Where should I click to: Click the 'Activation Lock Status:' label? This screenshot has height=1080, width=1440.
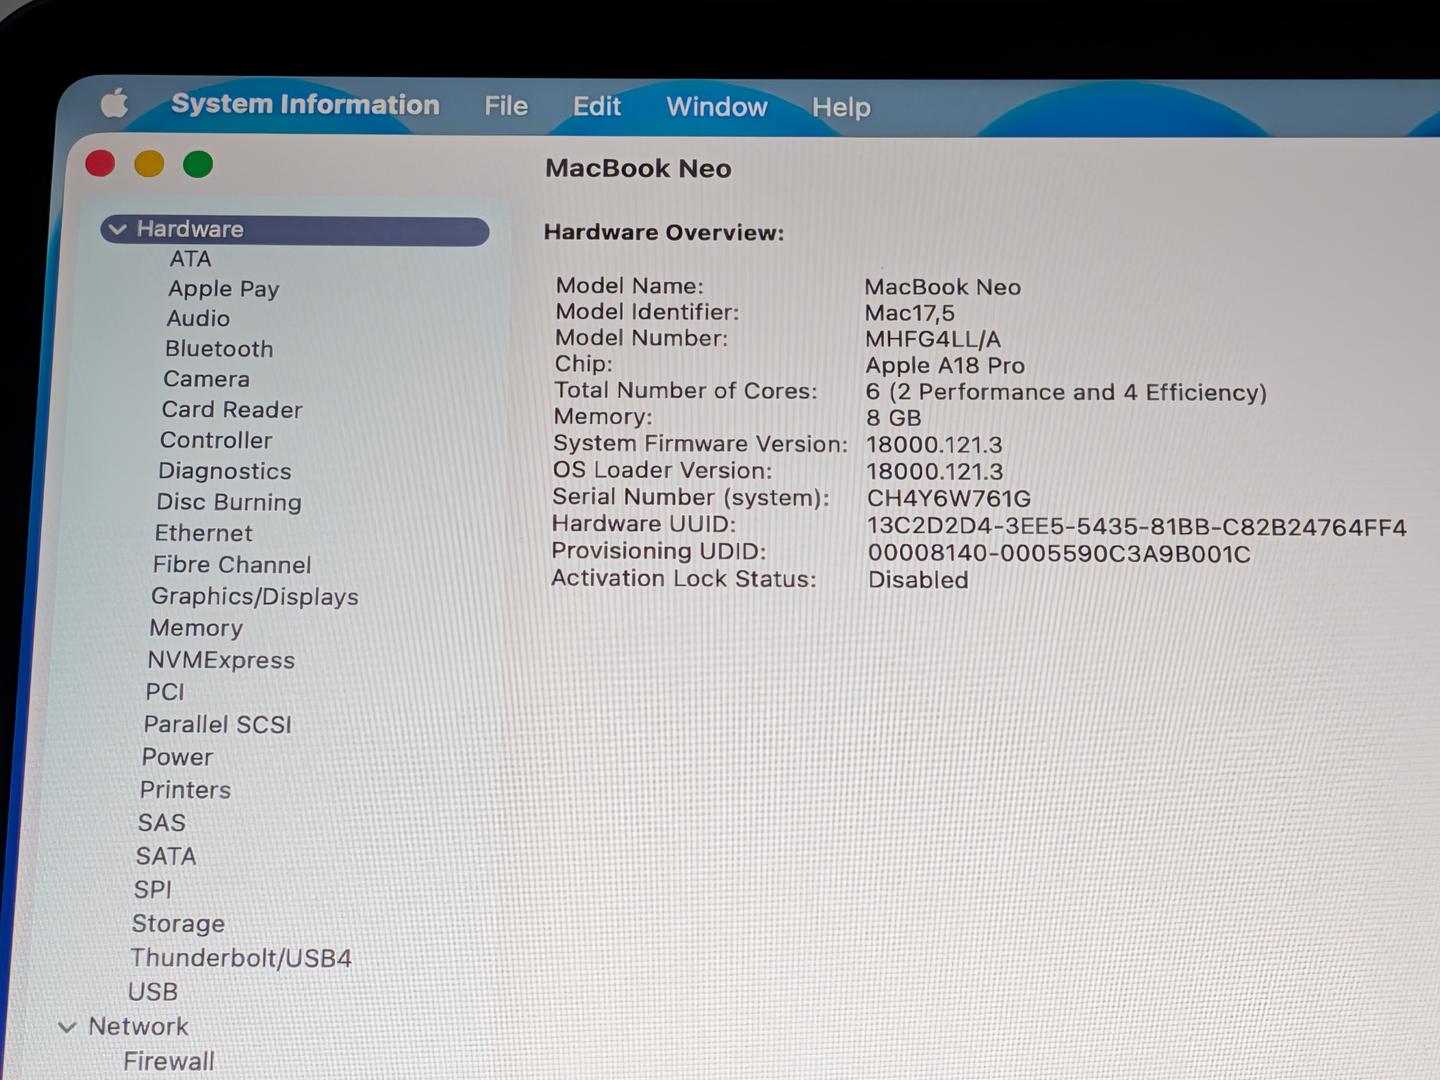tap(684, 578)
